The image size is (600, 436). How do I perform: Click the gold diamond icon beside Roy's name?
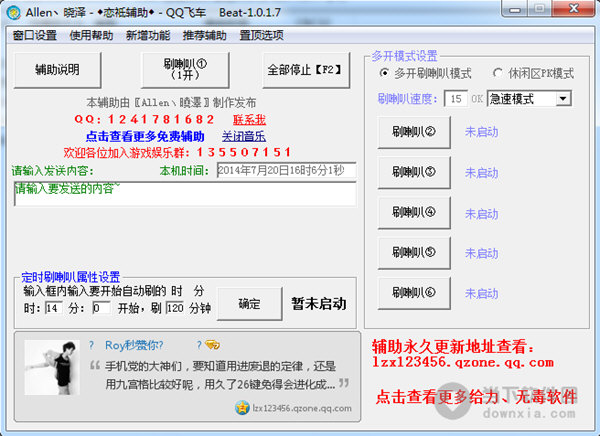coord(212,345)
